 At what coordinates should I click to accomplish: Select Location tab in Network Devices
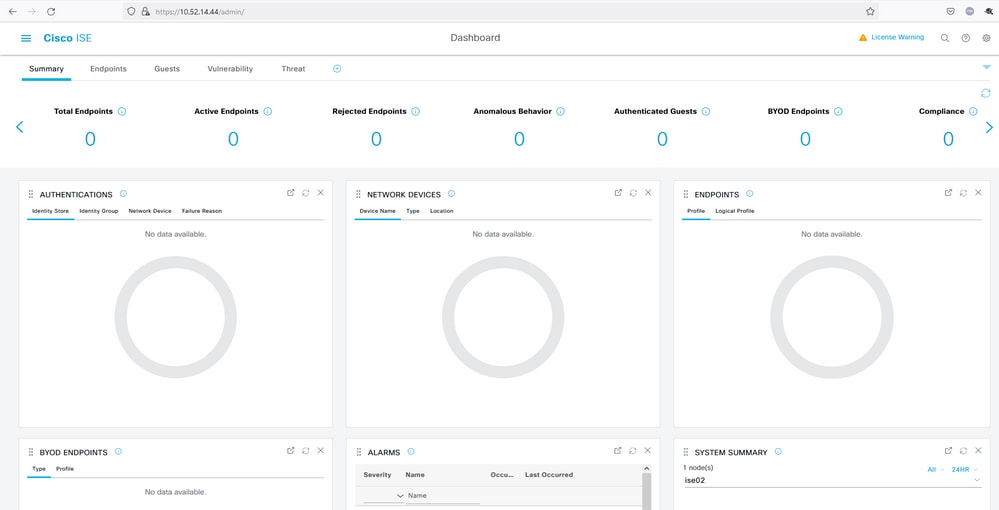[442, 211]
